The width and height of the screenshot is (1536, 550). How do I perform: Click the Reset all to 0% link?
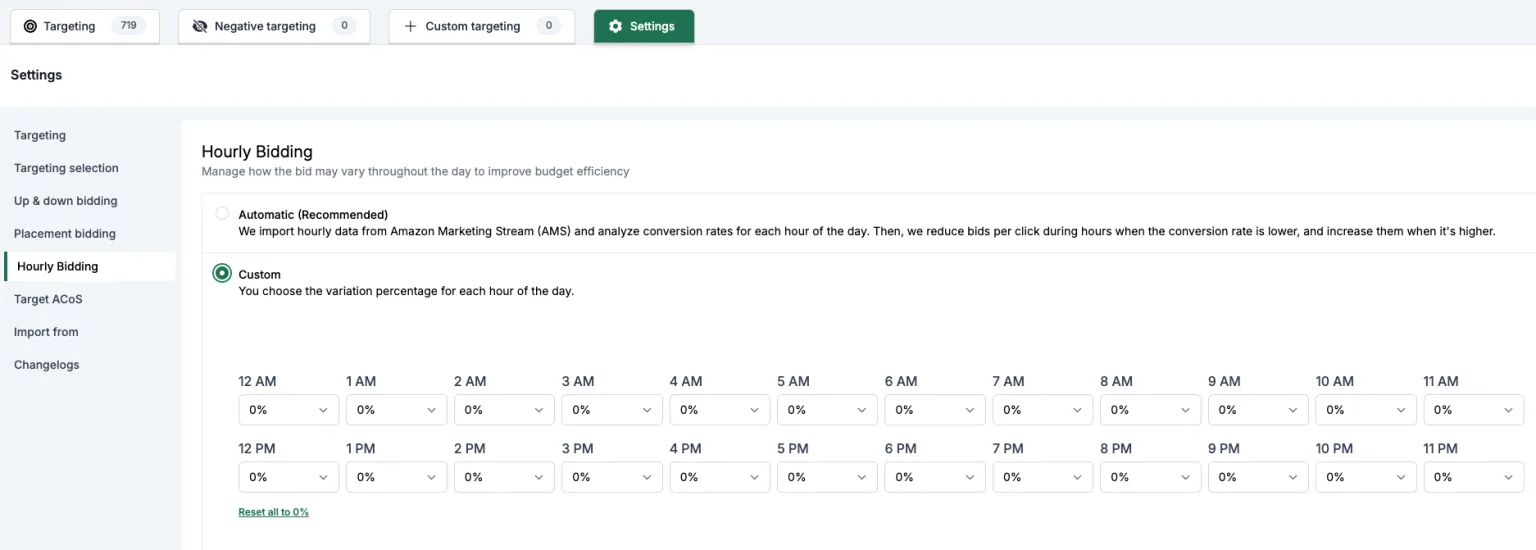(x=274, y=512)
